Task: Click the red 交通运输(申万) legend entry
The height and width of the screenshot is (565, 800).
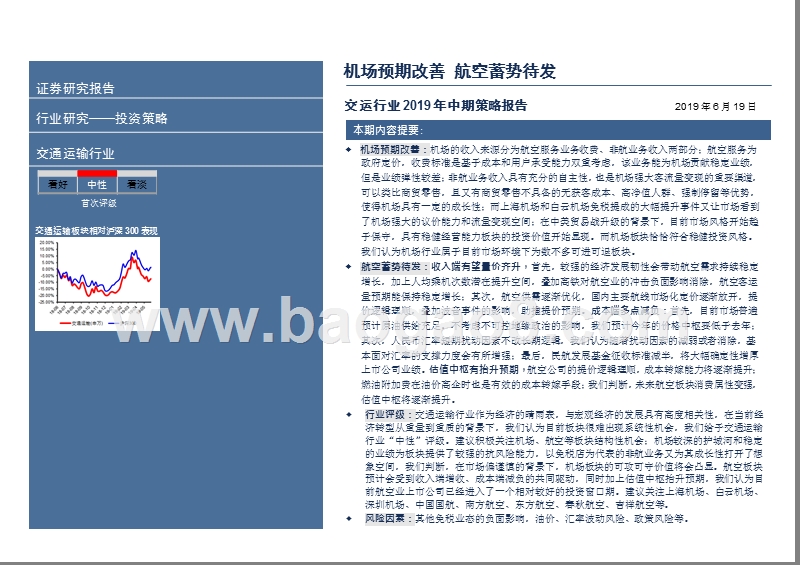Action: [82, 323]
